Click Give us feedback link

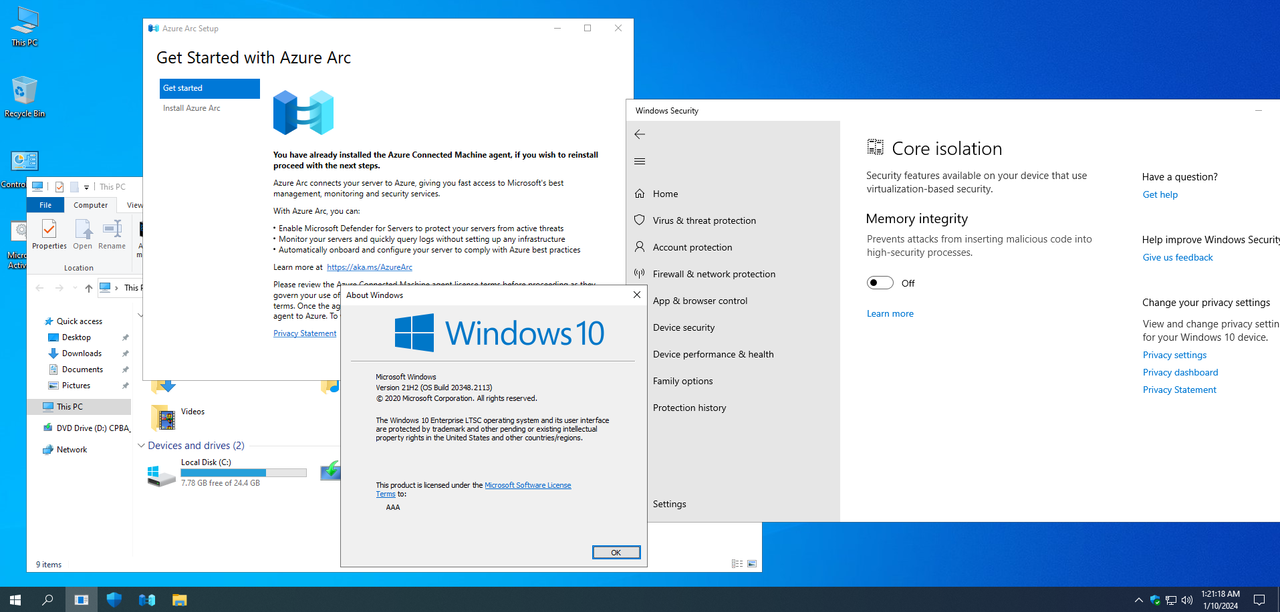pyautogui.click(x=1178, y=258)
